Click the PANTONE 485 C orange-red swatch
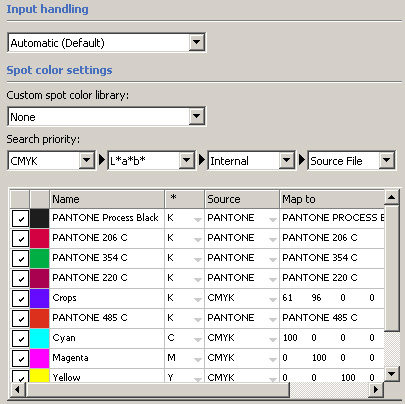Viewport: 405px width, 404px height. pos(40,318)
